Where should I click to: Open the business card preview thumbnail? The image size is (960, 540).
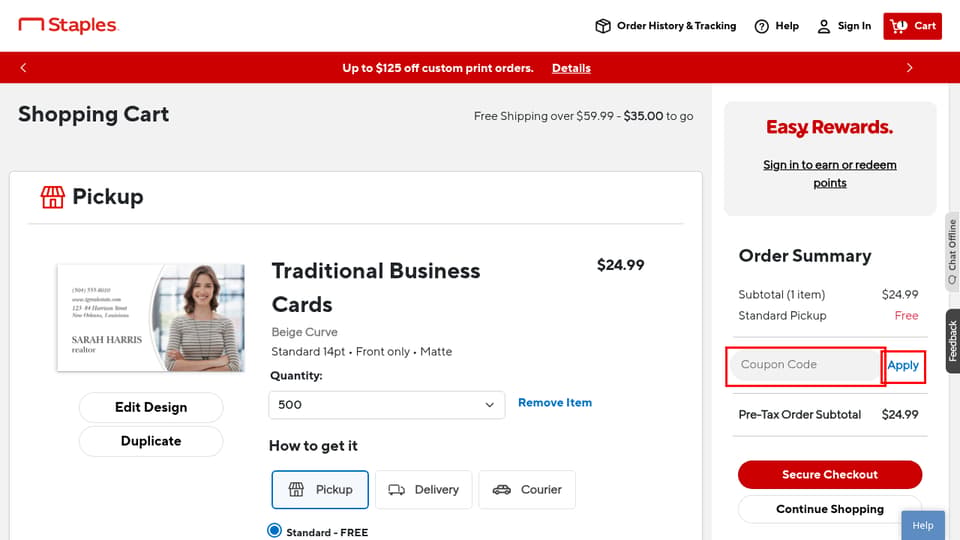[151, 317]
